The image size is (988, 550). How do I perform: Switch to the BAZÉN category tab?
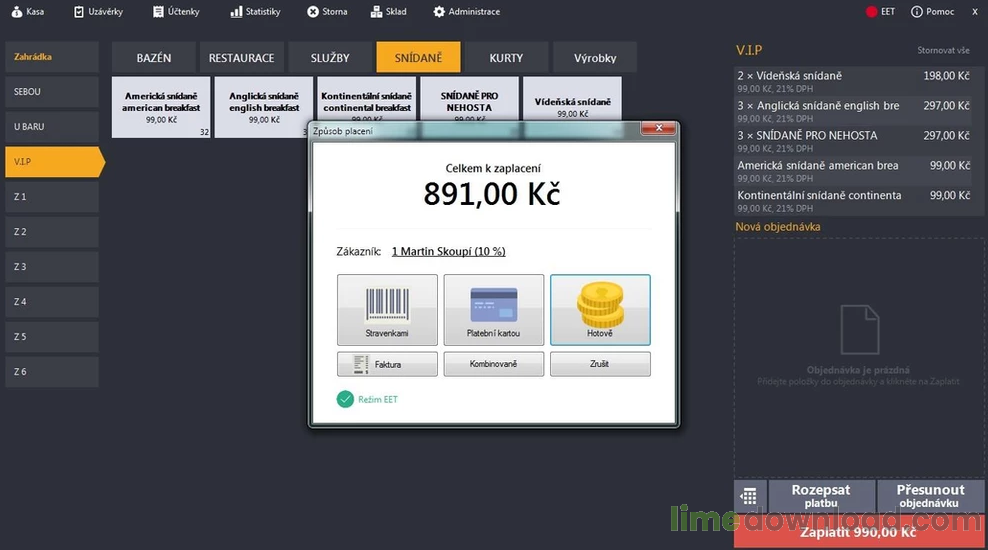click(154, 57)
